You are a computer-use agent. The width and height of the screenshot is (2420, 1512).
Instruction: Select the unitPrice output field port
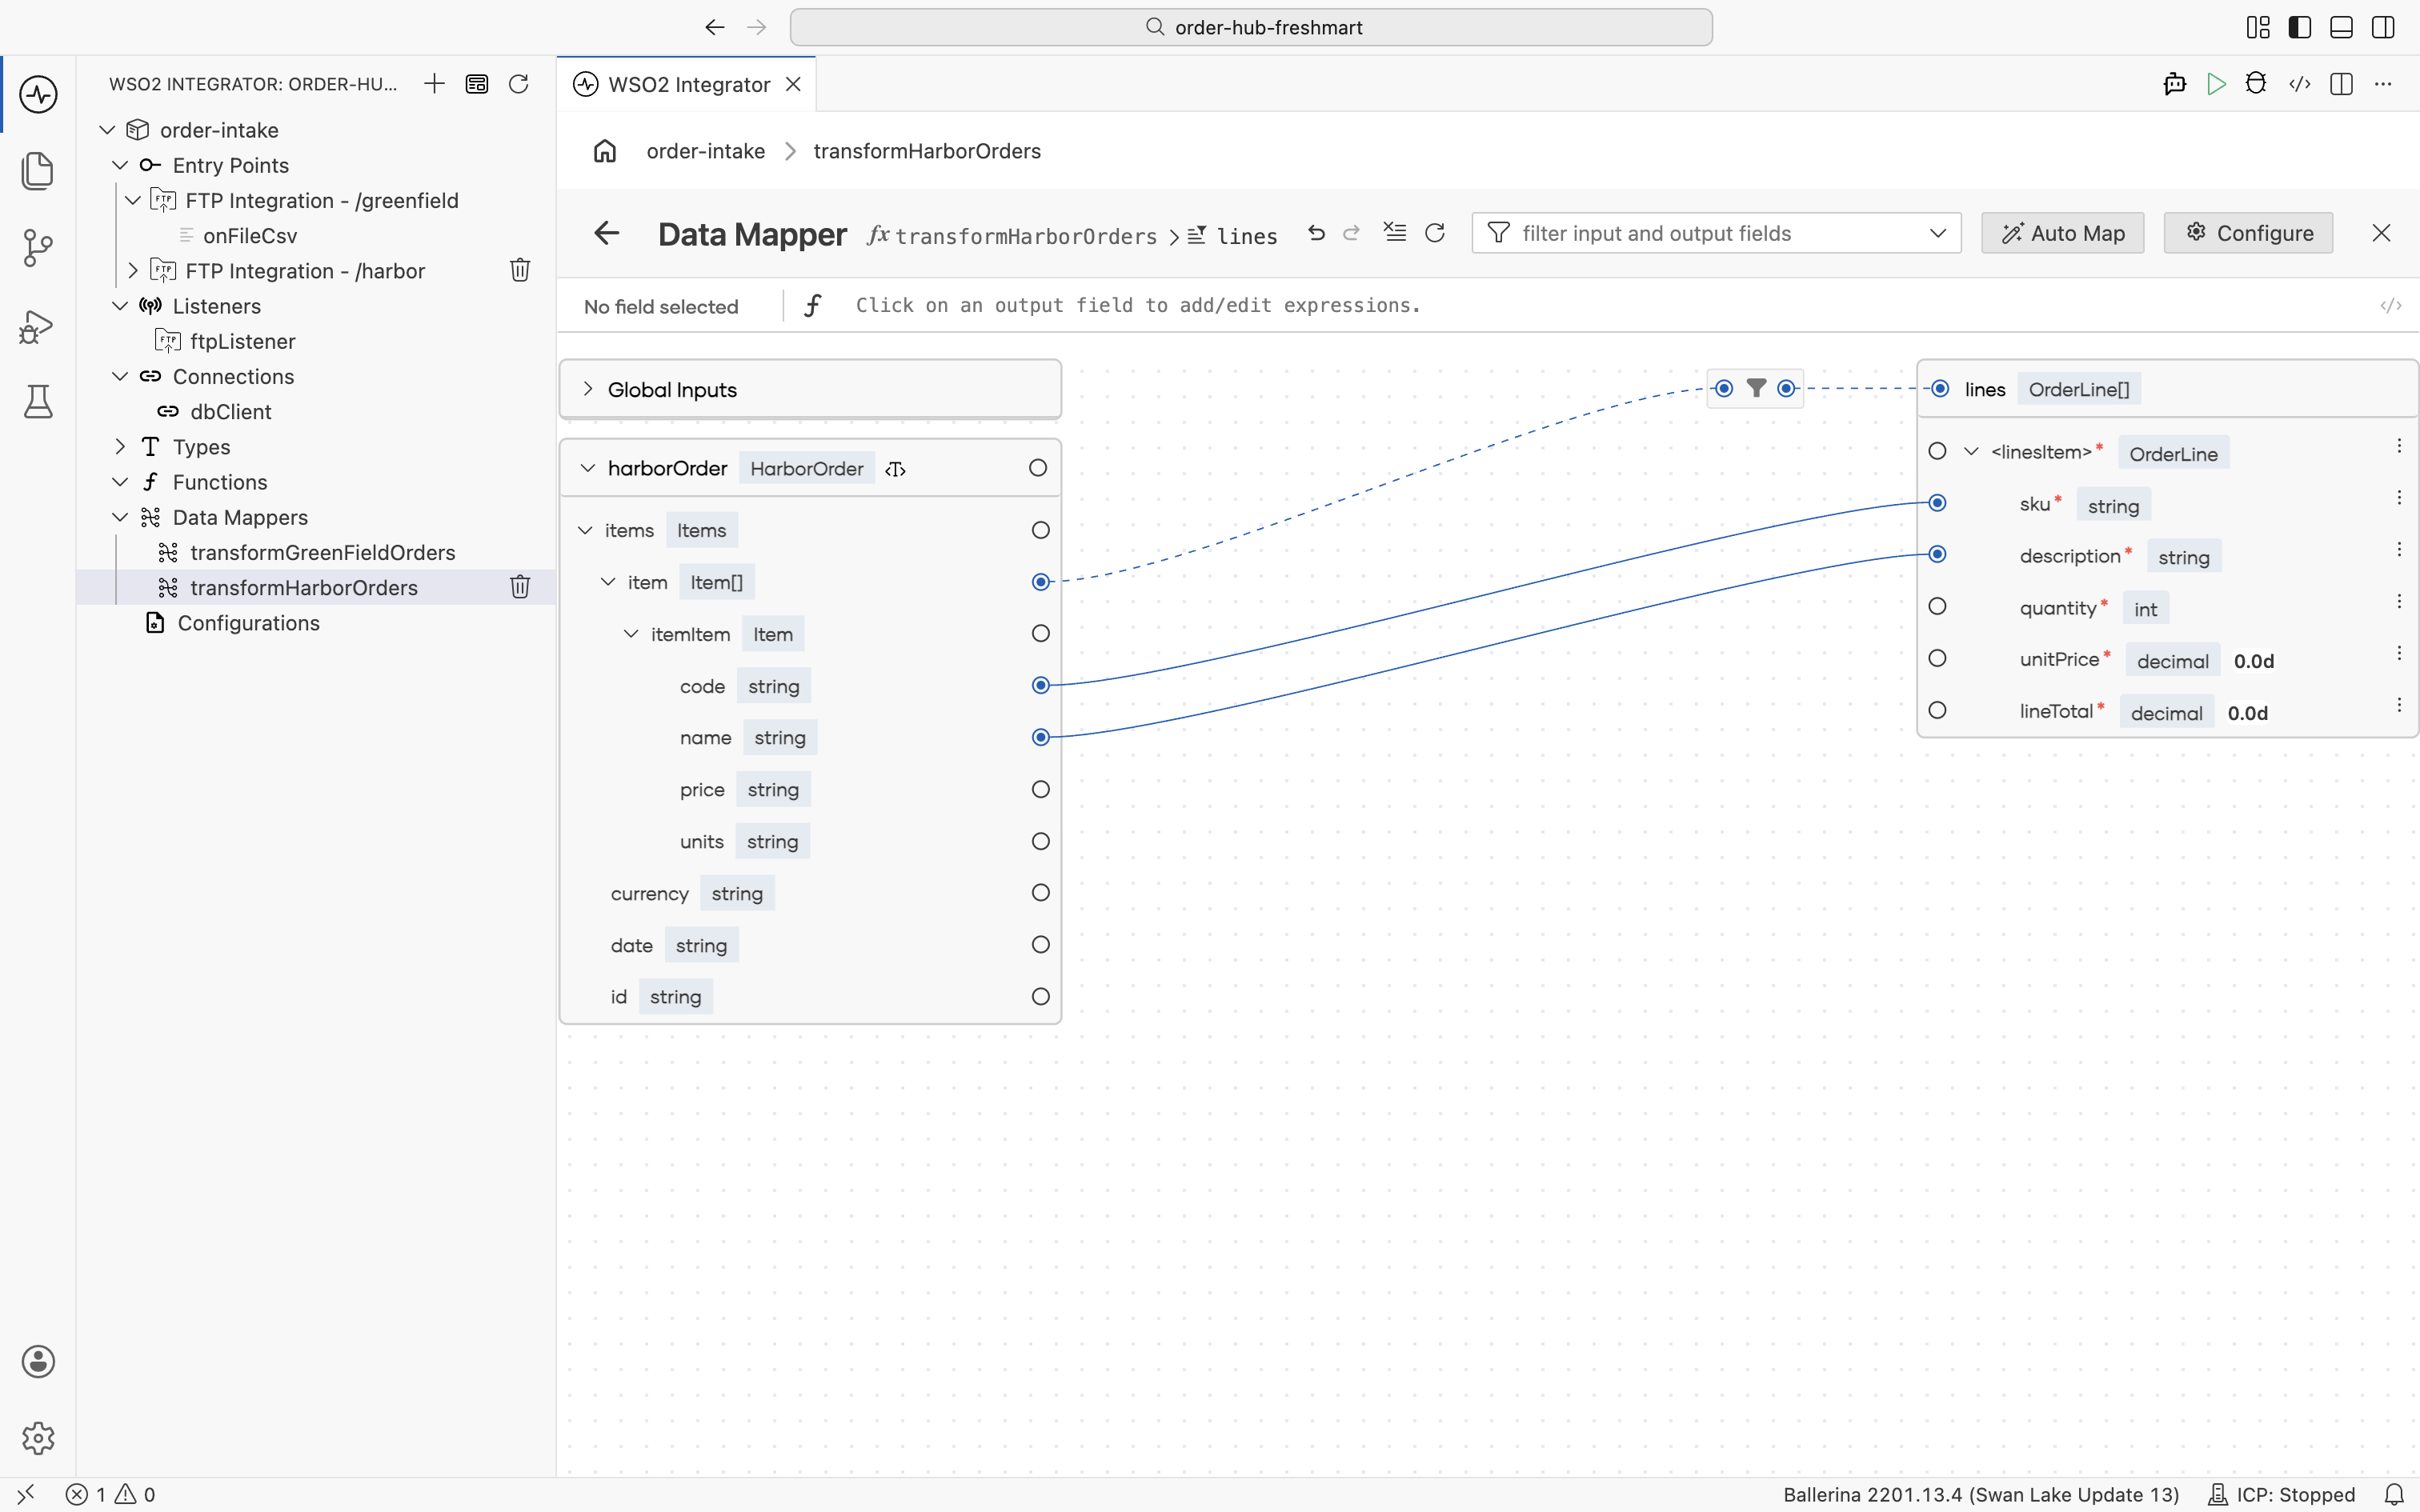(1937, 658)
